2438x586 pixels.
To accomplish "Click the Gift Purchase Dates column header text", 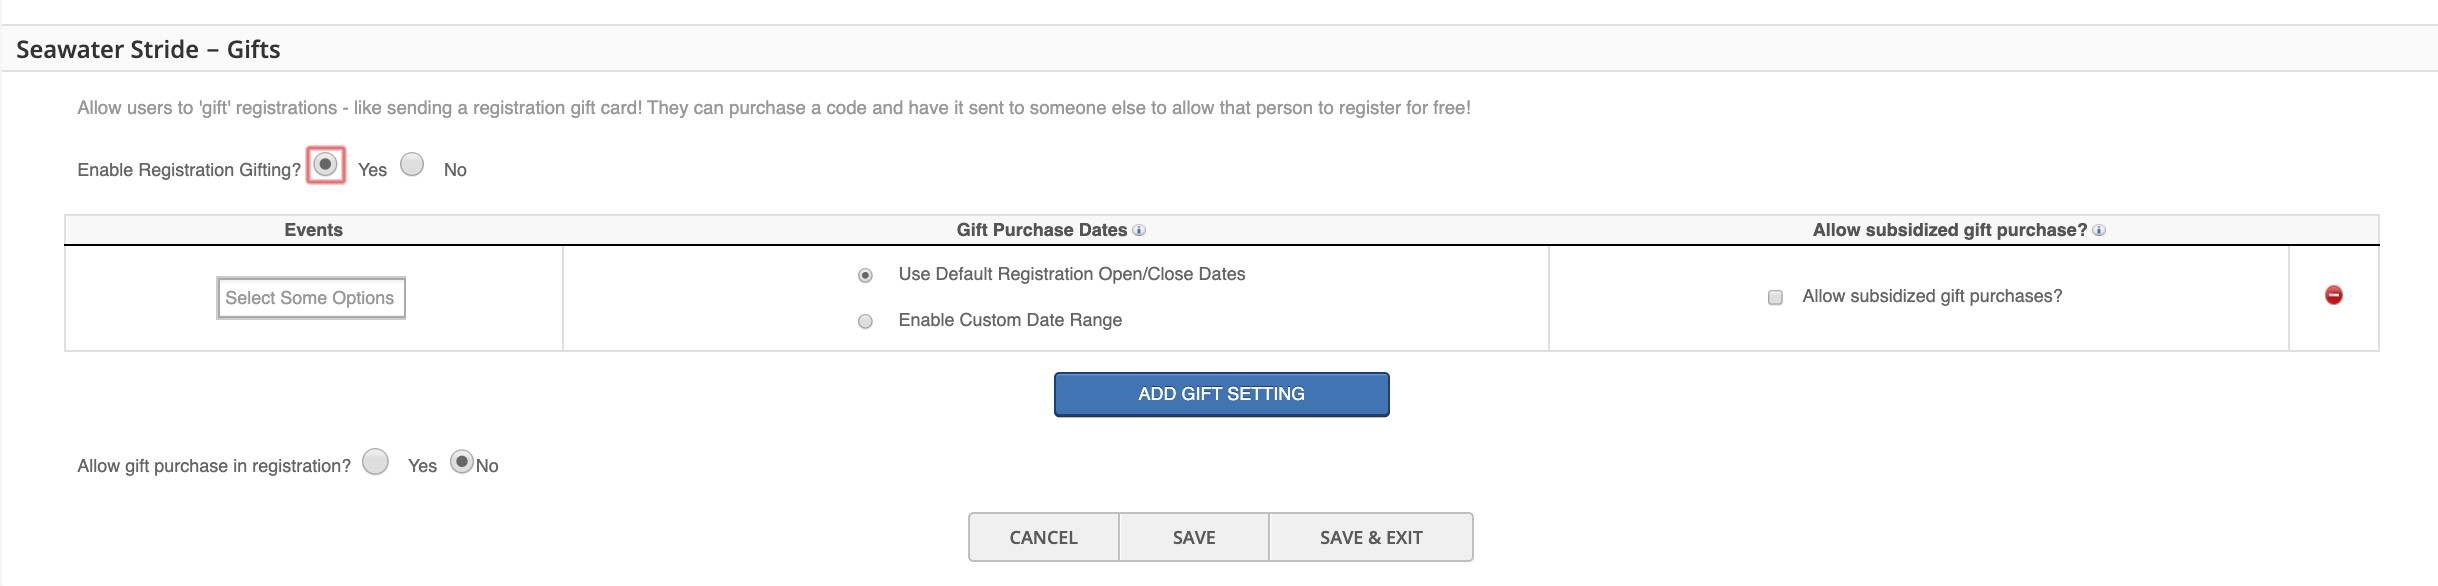I will pyautogui.click(x=1041, y=230).
